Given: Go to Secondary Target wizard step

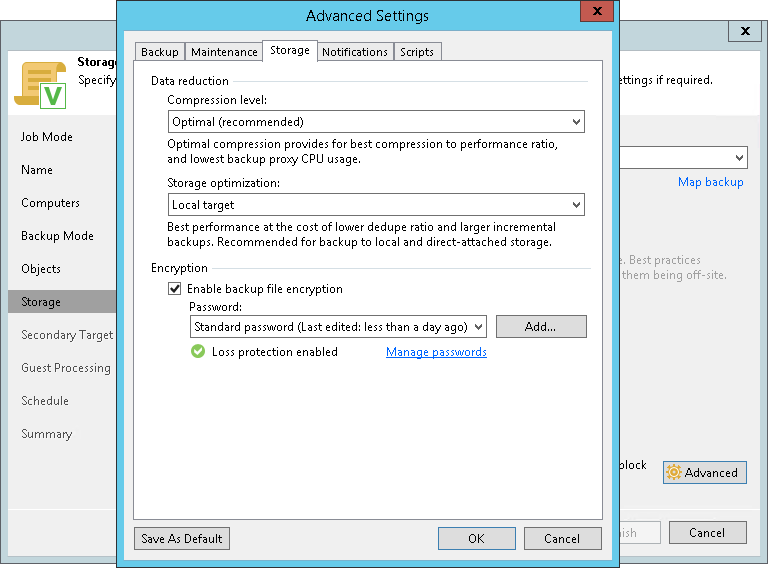Looking at the screenshot, I should click(x=67, y=335).
